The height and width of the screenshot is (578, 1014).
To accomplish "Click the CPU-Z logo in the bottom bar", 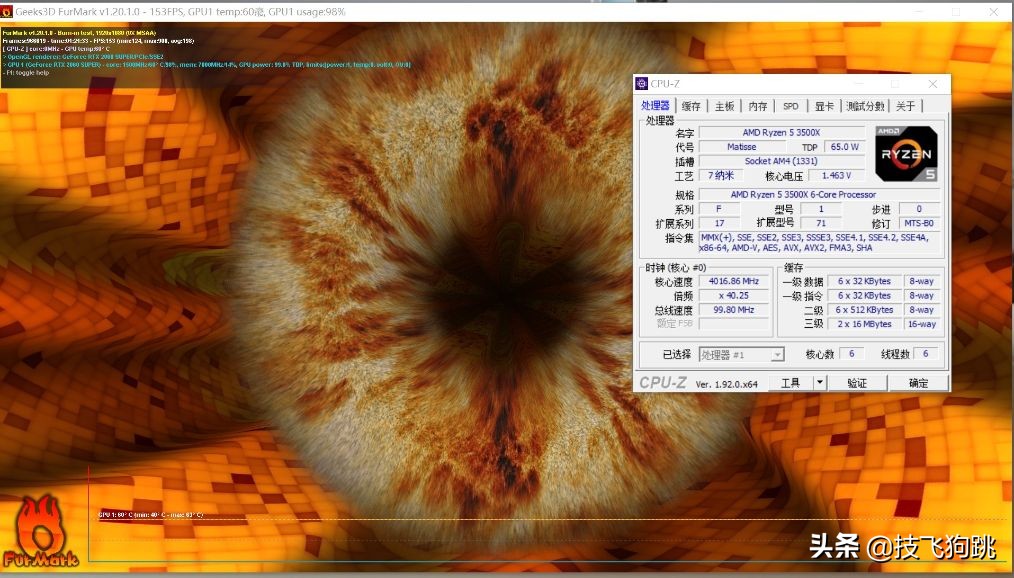I will click(x=663, y=382).
